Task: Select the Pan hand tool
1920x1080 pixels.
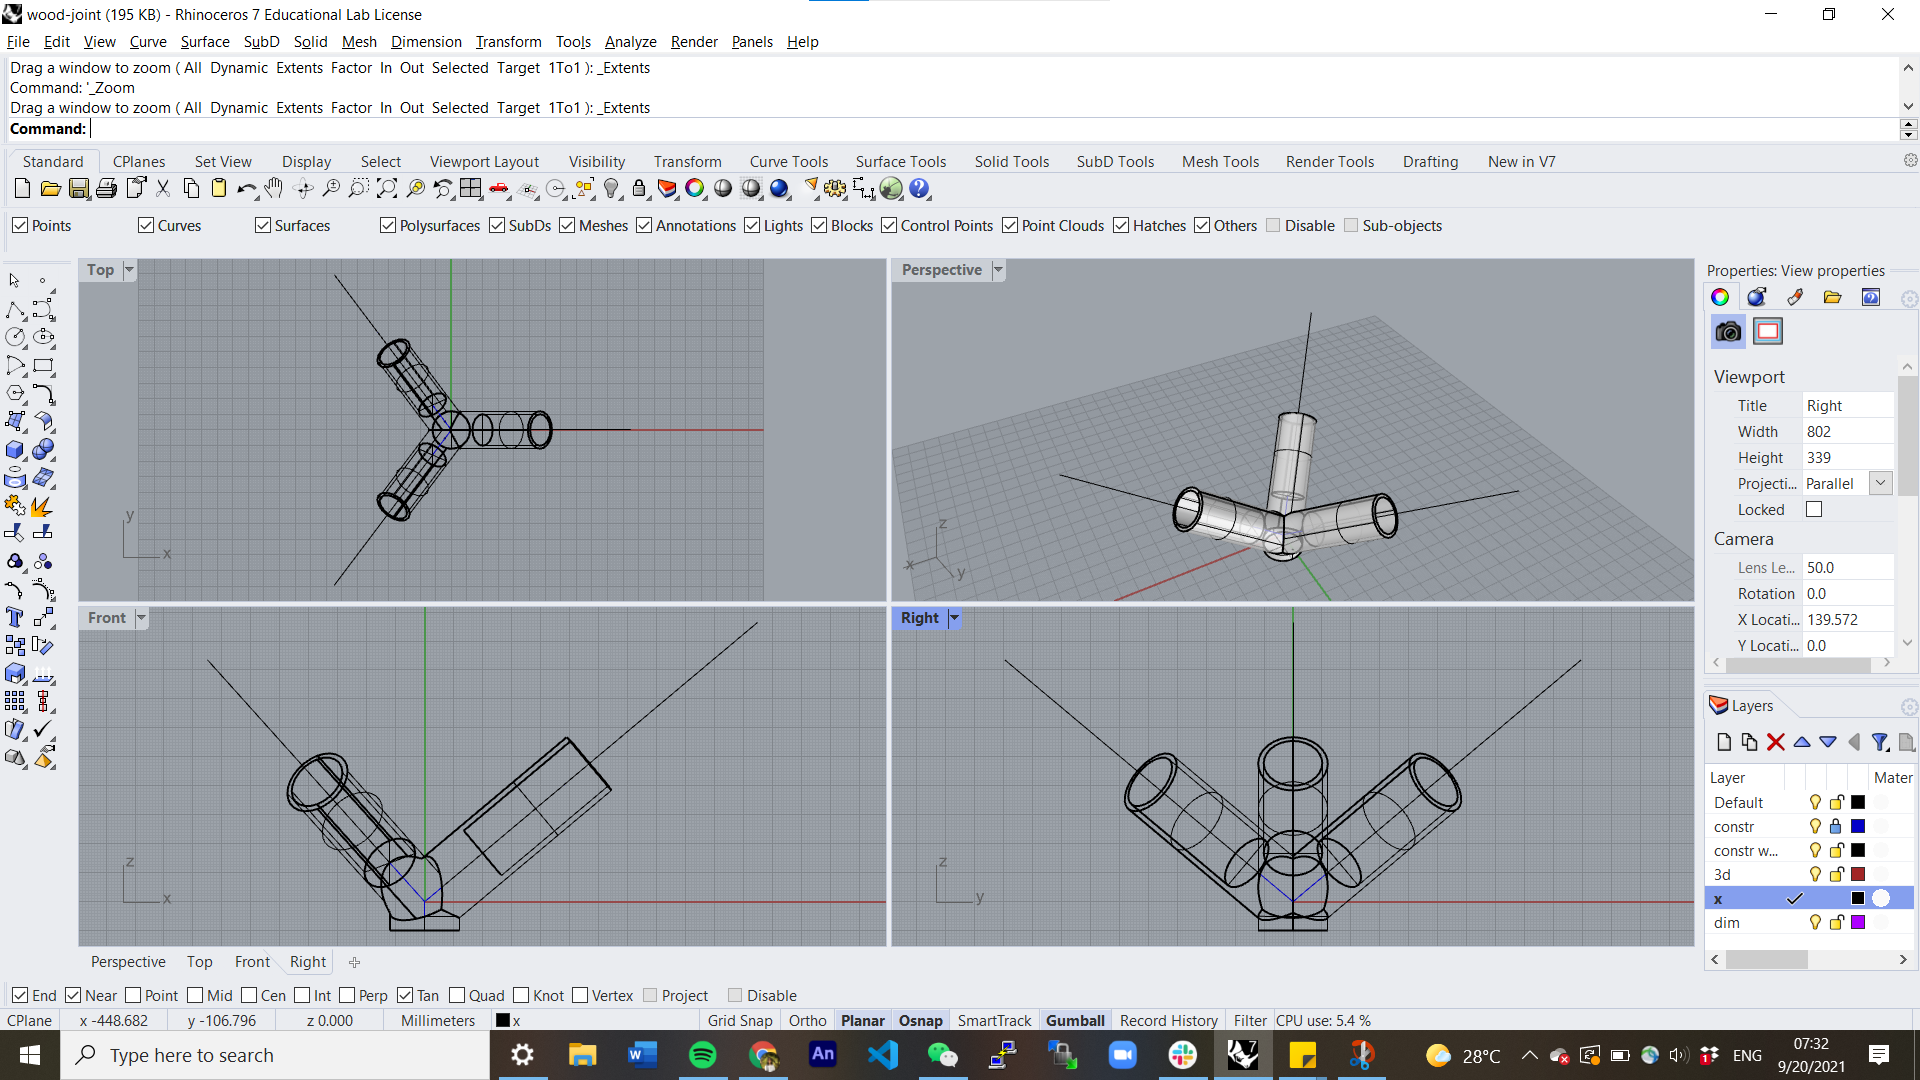Action: [x=274, y=189]
